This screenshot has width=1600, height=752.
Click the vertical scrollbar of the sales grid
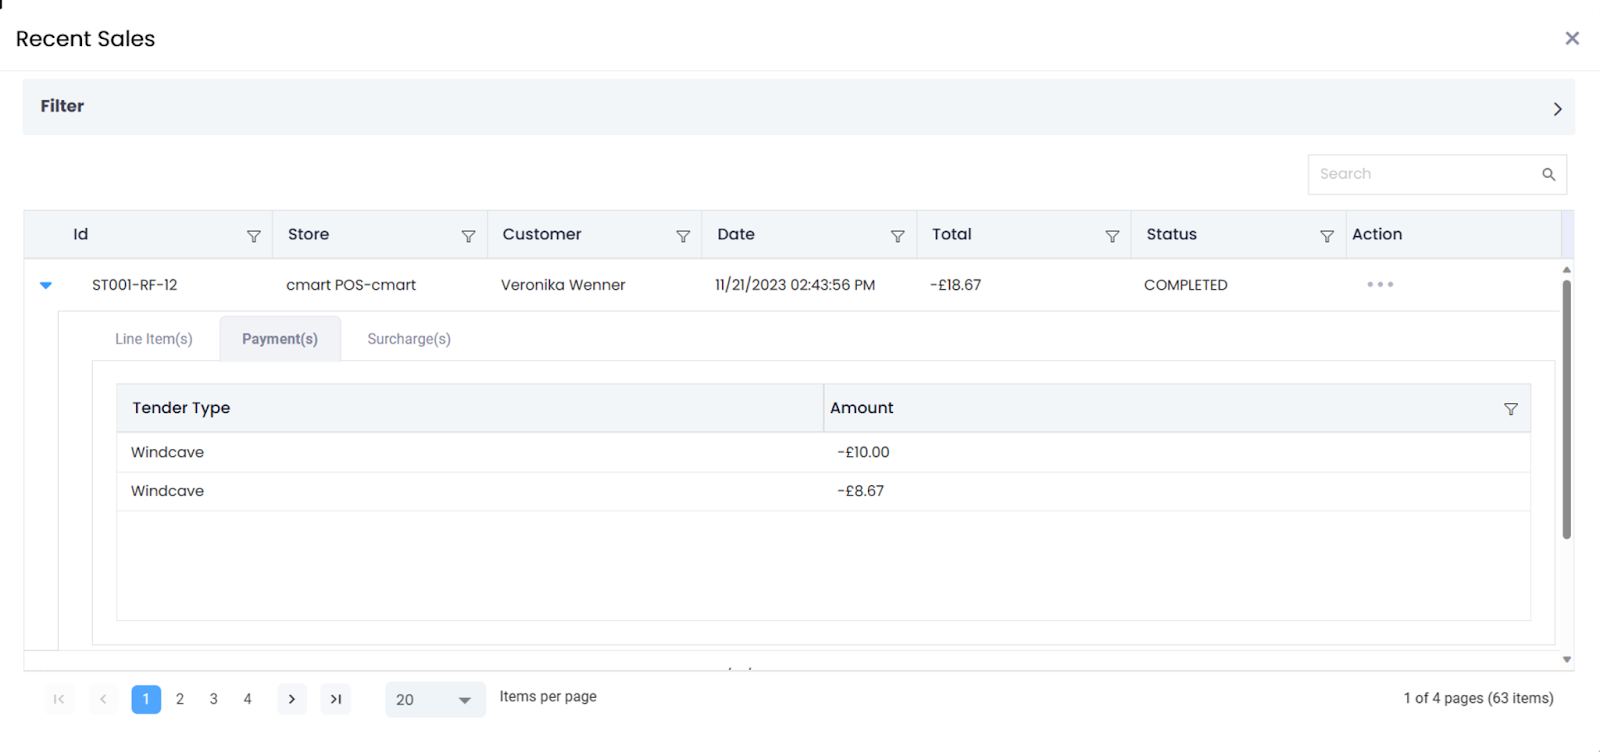pos(1566,410)
